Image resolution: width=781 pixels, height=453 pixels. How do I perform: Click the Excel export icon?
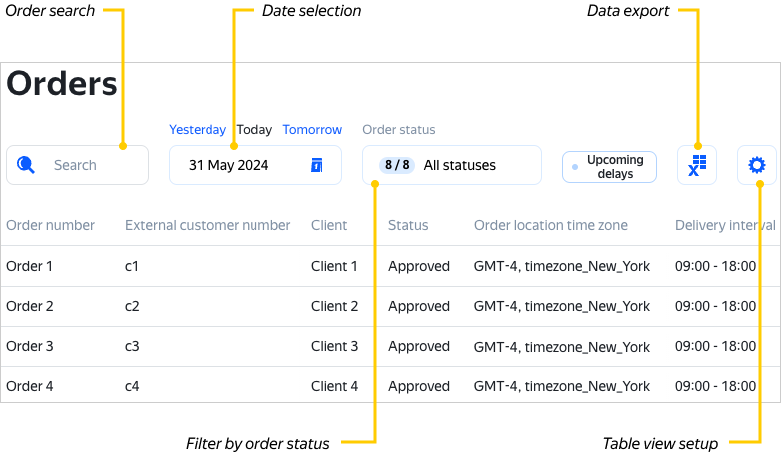pyautogui.click(x=697, y=166)
